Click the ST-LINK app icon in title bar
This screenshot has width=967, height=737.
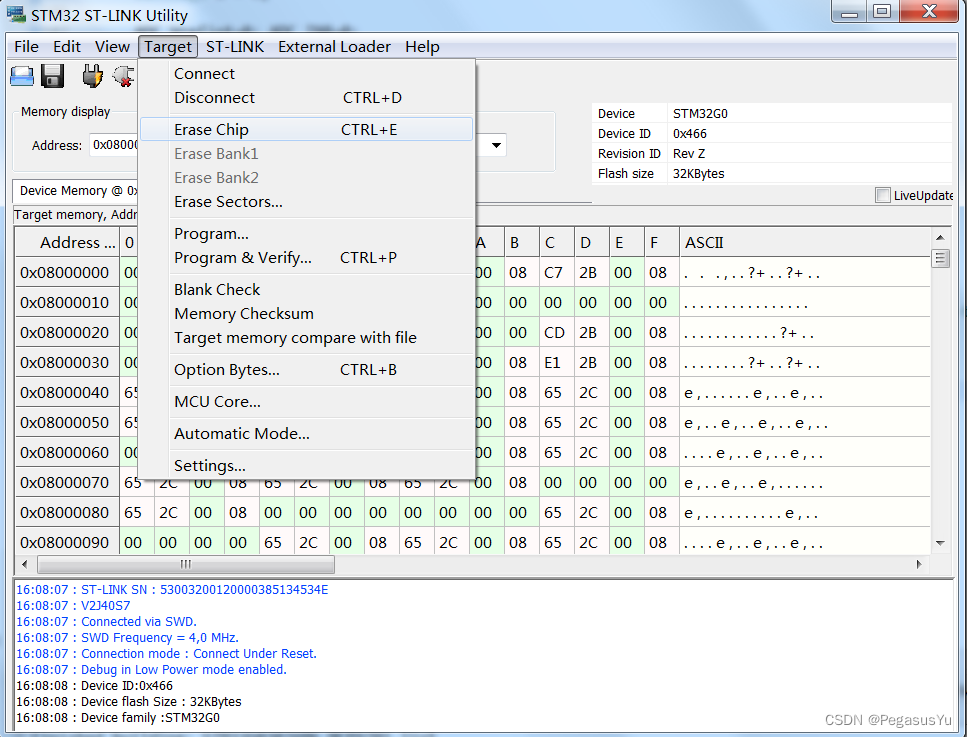click(15, 14)
